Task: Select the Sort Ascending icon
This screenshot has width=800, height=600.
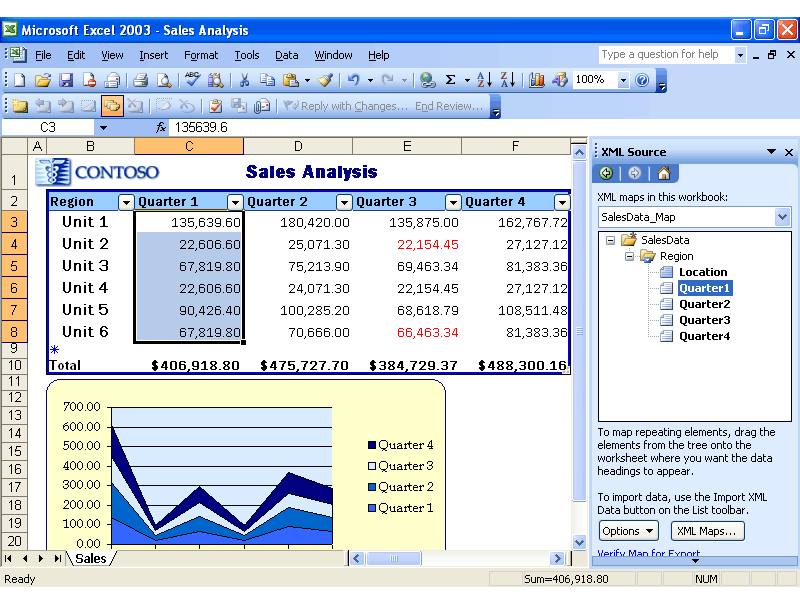Action: [x=483, y=80]
